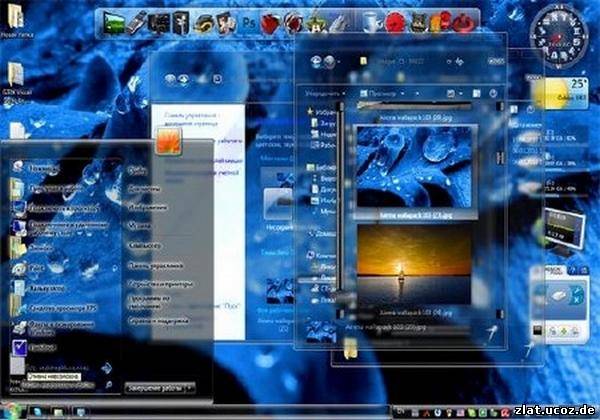Open the Recycle Bin dock icon
Viewport: 600px width, 420px height.
pyautogui.click(x=371, y=22)
